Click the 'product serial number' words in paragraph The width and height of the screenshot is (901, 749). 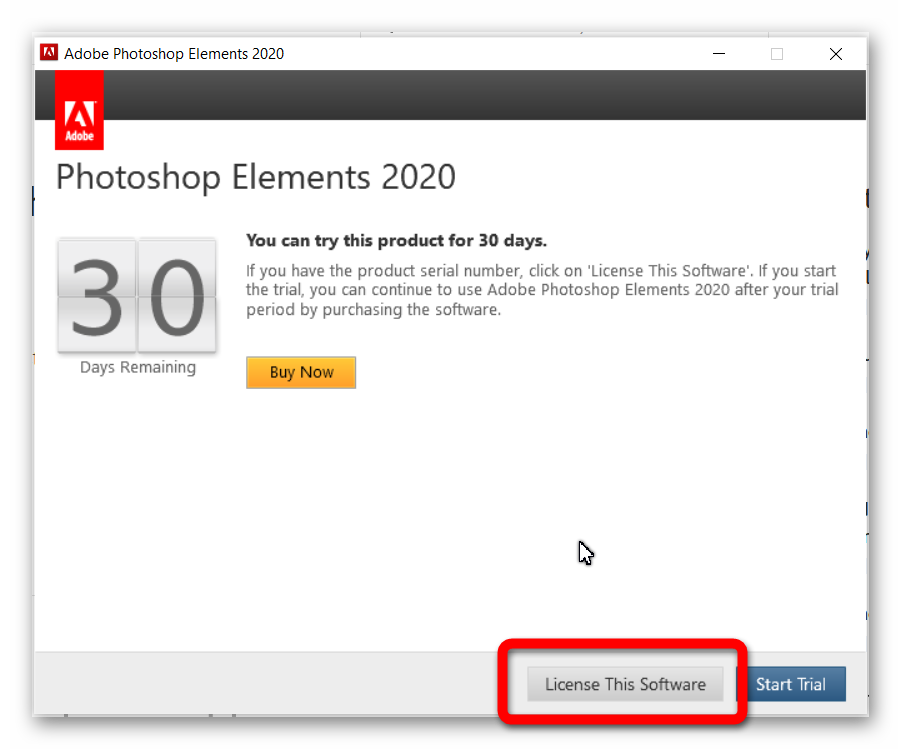click(439, 271)
